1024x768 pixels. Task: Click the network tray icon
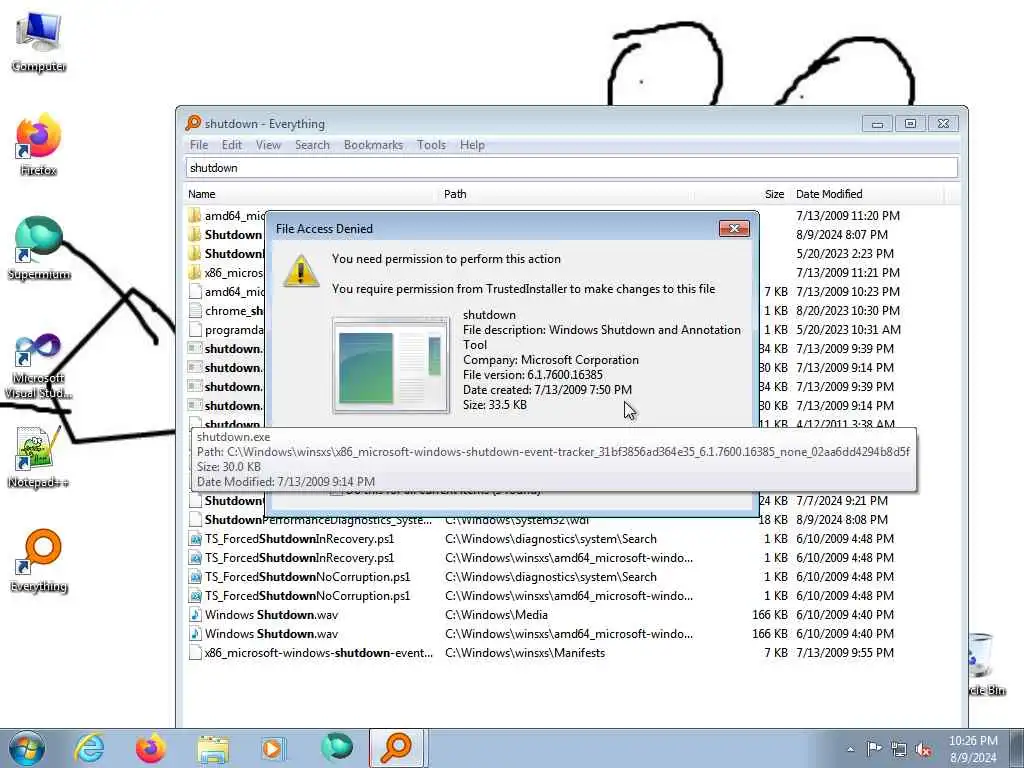point(899,749)
